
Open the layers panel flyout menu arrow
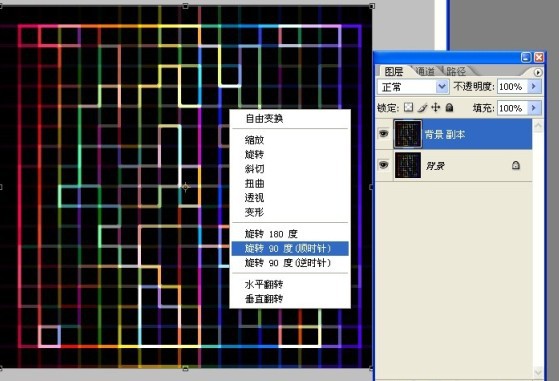(x=538, y=72)
